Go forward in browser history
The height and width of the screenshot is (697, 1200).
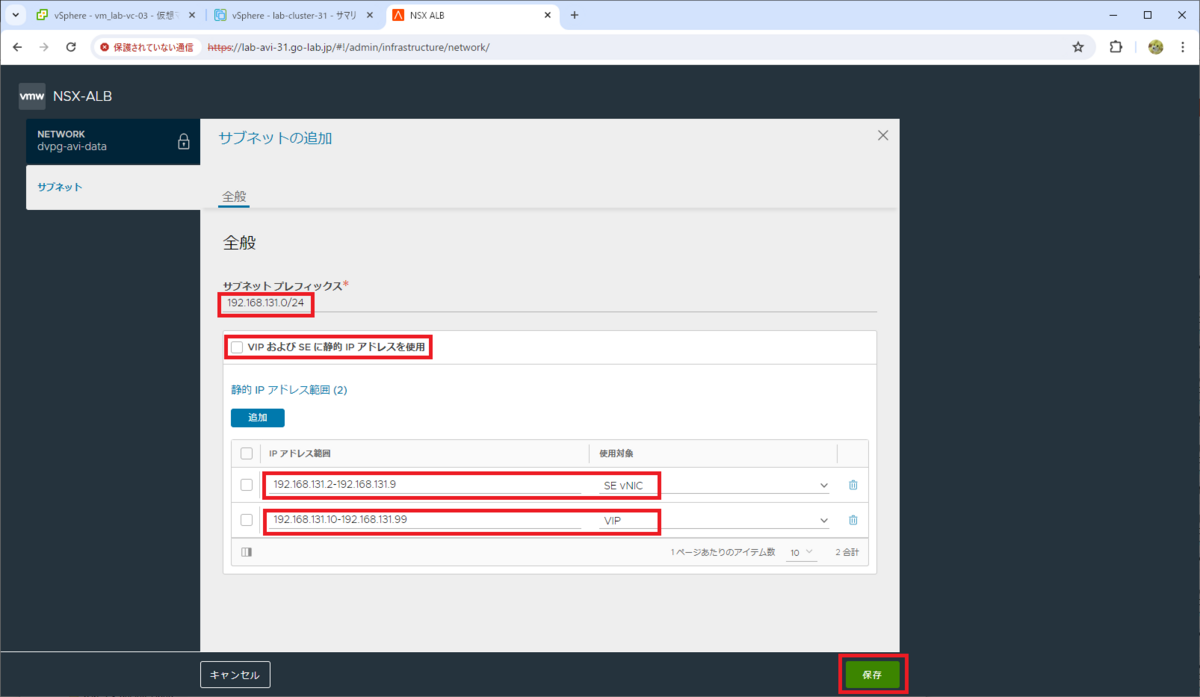tap(44, 47)
